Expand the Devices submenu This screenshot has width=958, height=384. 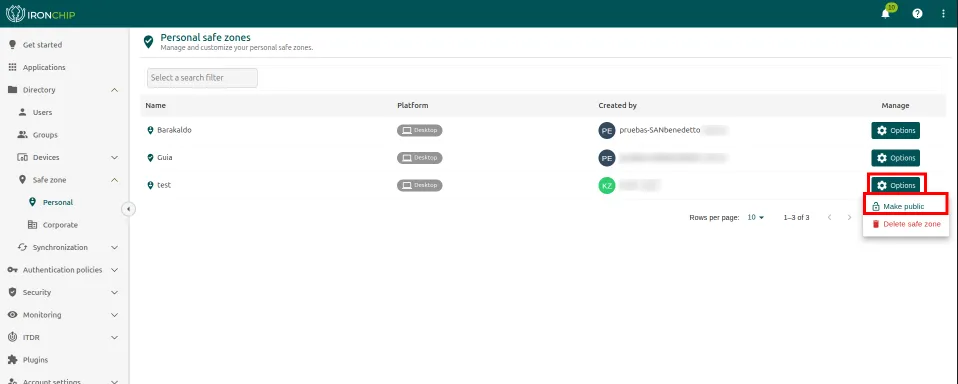(x=114, y=158)
